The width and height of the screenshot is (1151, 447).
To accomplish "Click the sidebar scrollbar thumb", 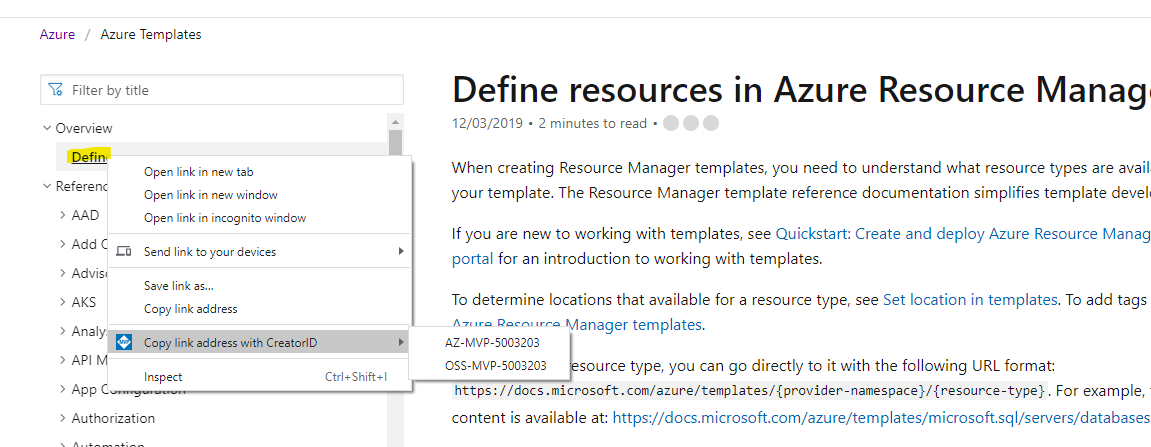I will click(x=396, y=143).
